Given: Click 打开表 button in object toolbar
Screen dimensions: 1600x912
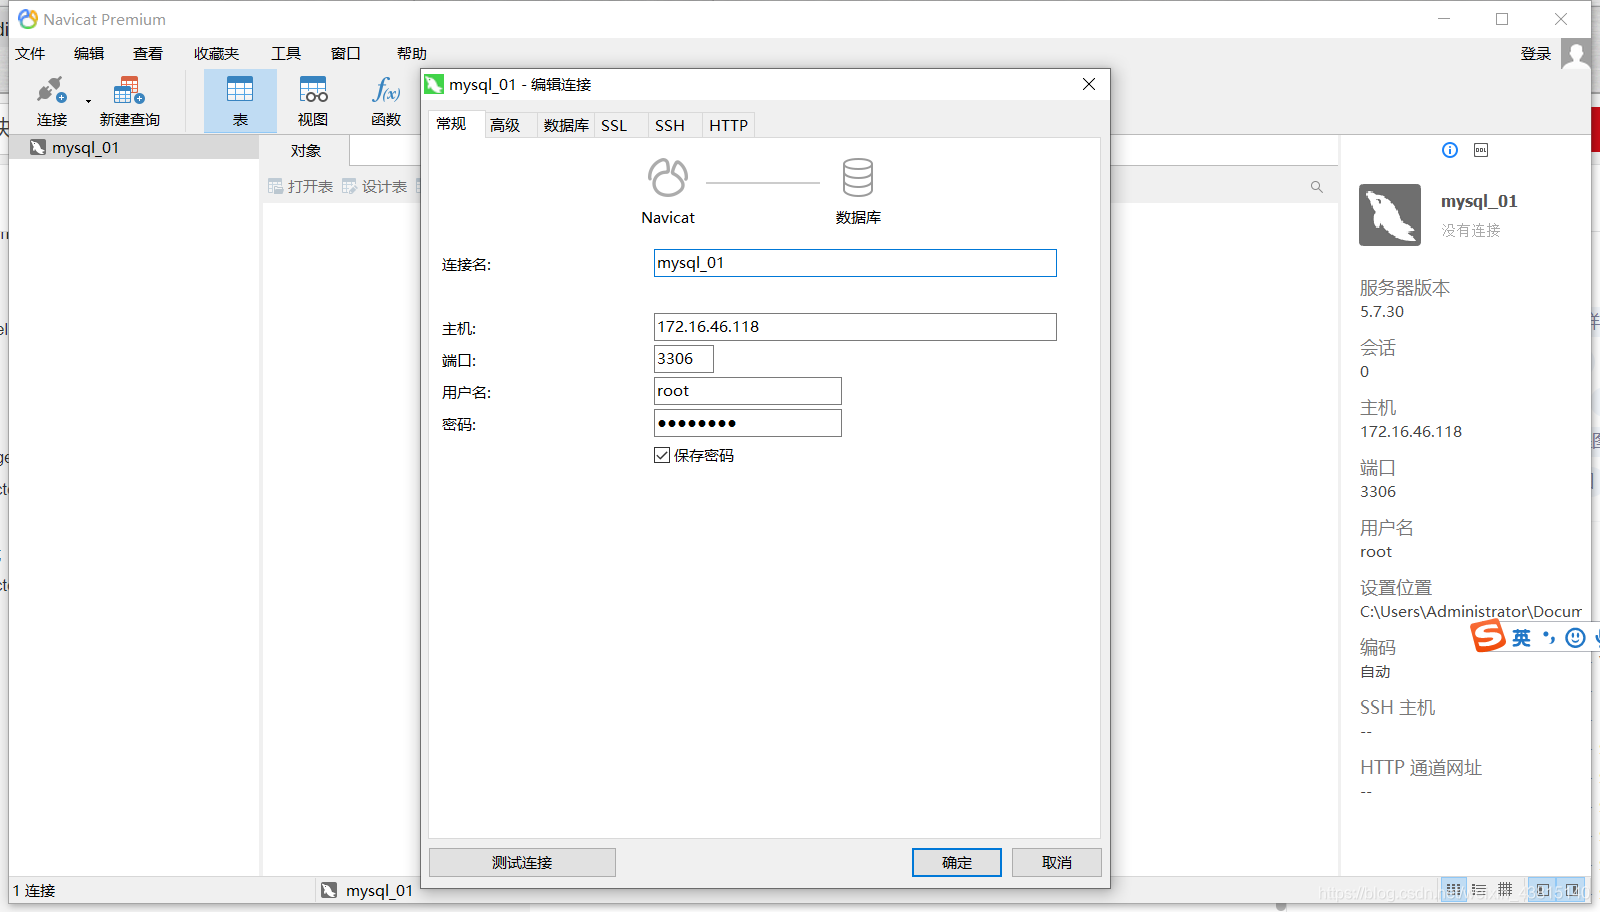Looking at the screenshot, I should [x=301, y=187].
